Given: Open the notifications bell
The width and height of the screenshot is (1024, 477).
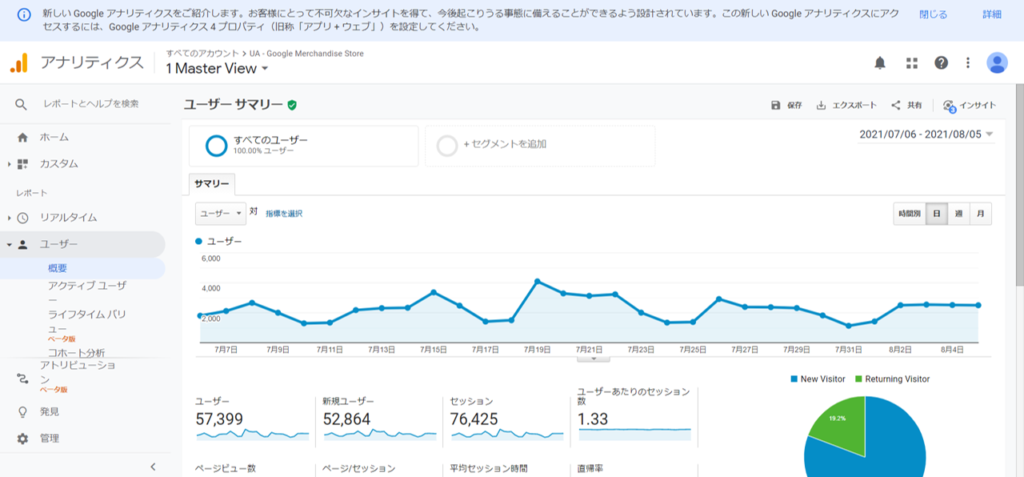Looking at the screenshot, I should [x=880, y=63].
